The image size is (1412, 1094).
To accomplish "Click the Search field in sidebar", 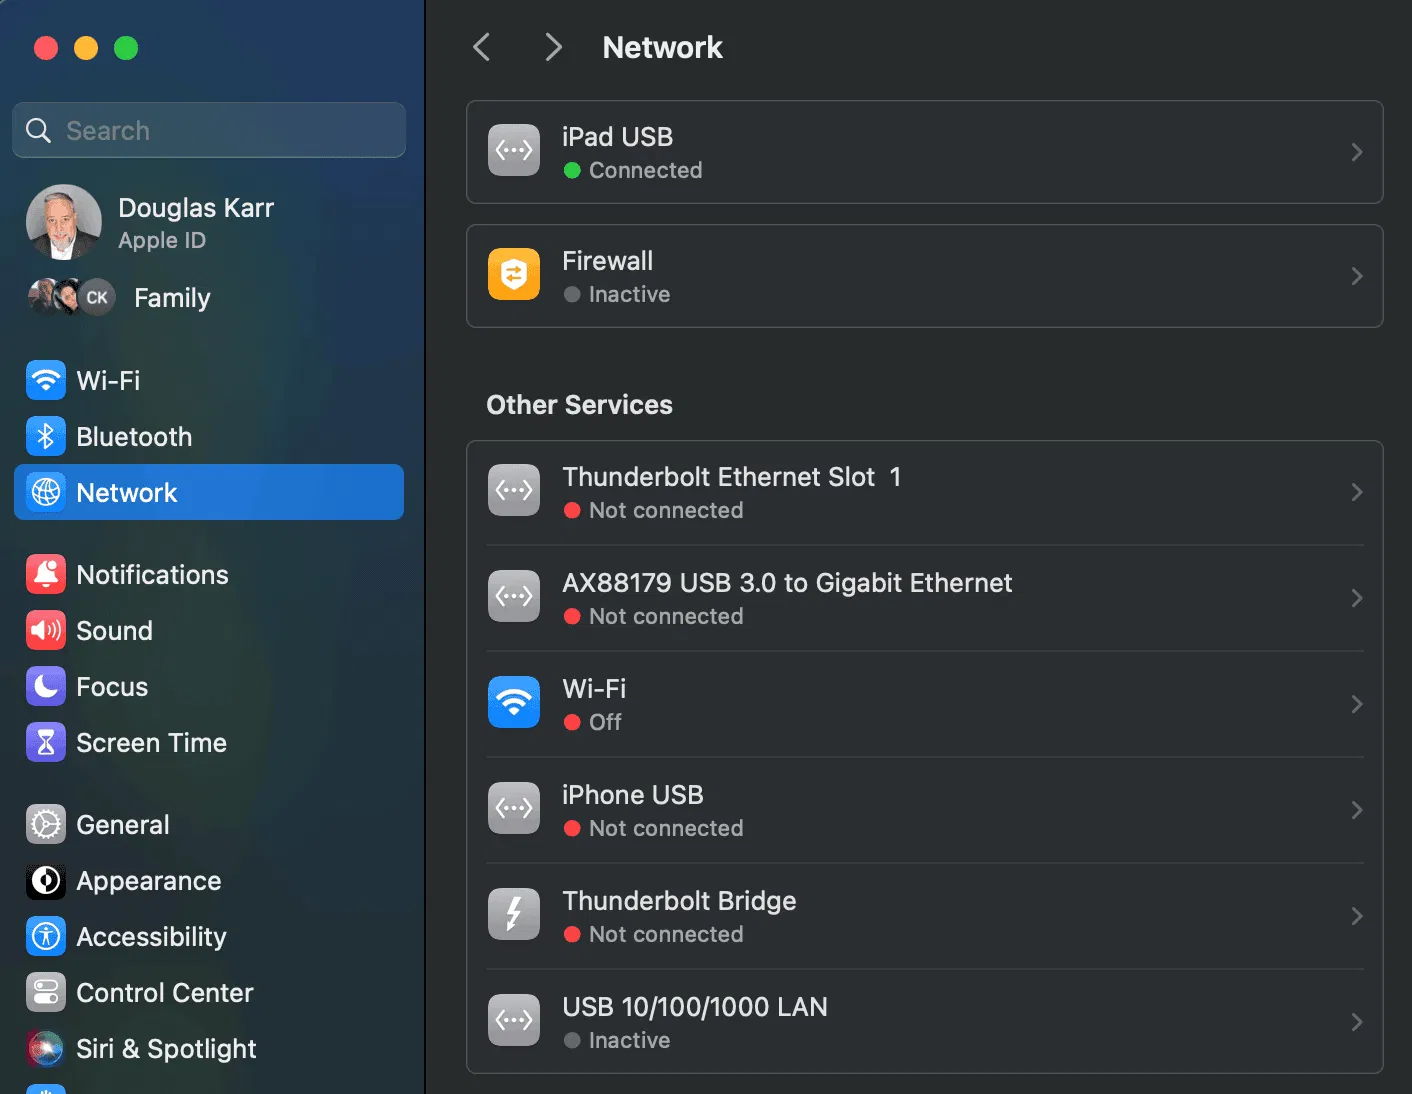I will 210,131.
